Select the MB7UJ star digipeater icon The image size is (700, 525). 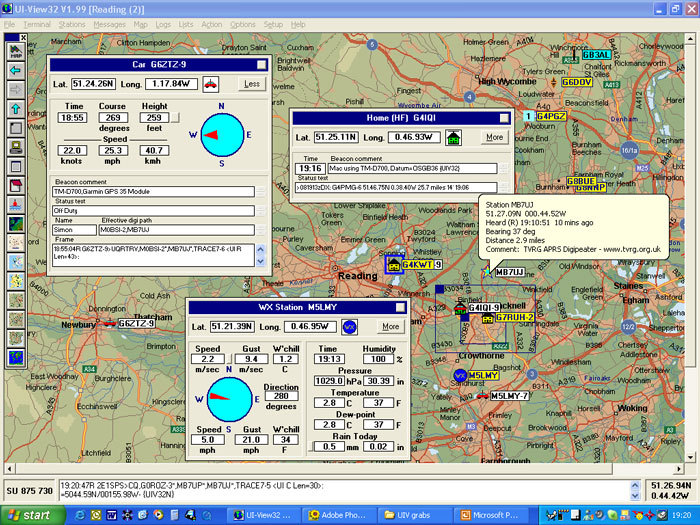pos(487,271)
